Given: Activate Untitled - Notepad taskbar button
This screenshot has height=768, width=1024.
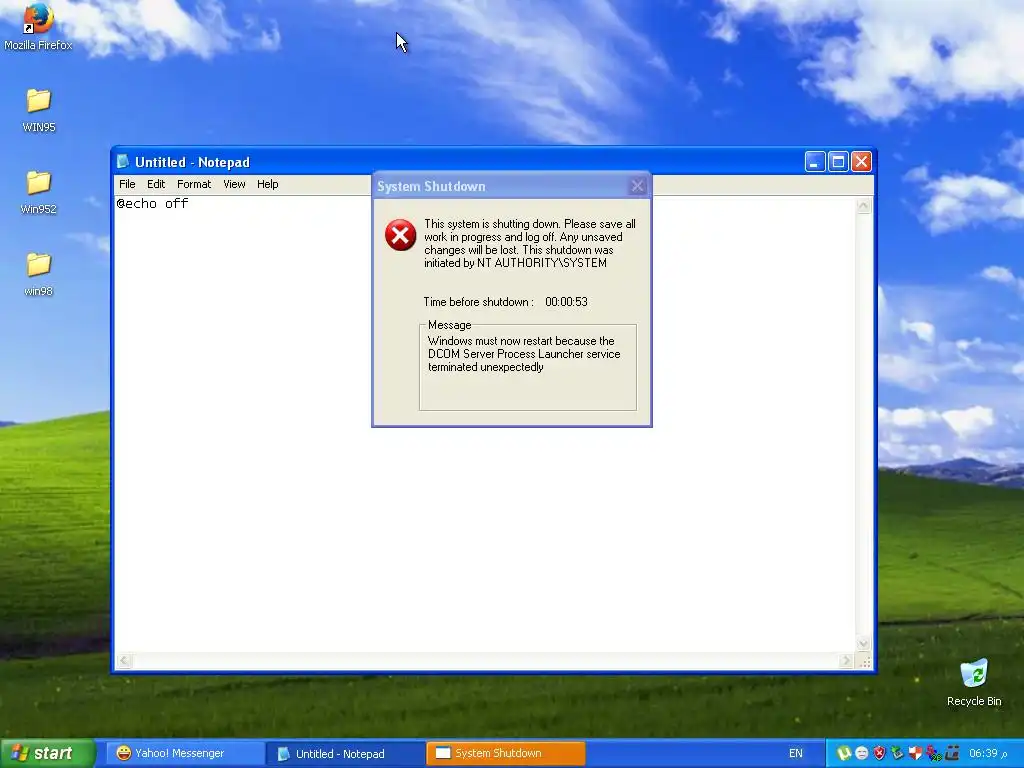Looking at the screenshot, I should (345, 754).
